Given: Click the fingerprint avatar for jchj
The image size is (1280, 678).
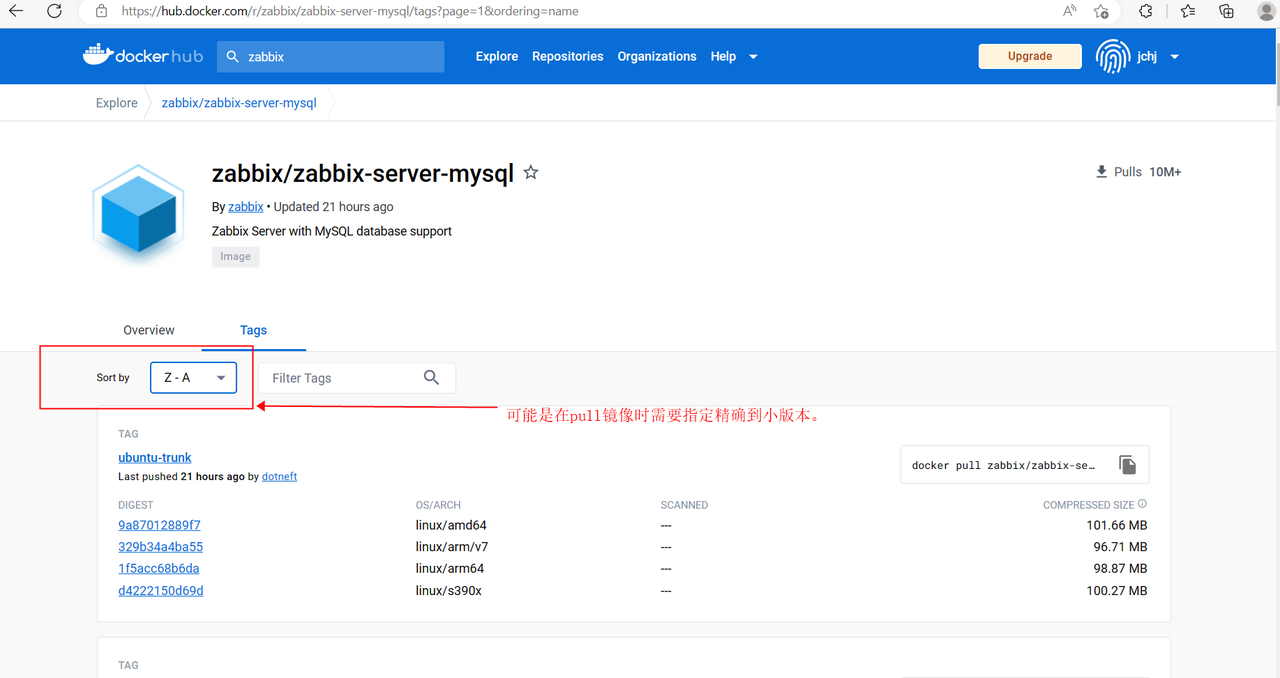Looking at the screenshot, I should tap(1113, 57).
